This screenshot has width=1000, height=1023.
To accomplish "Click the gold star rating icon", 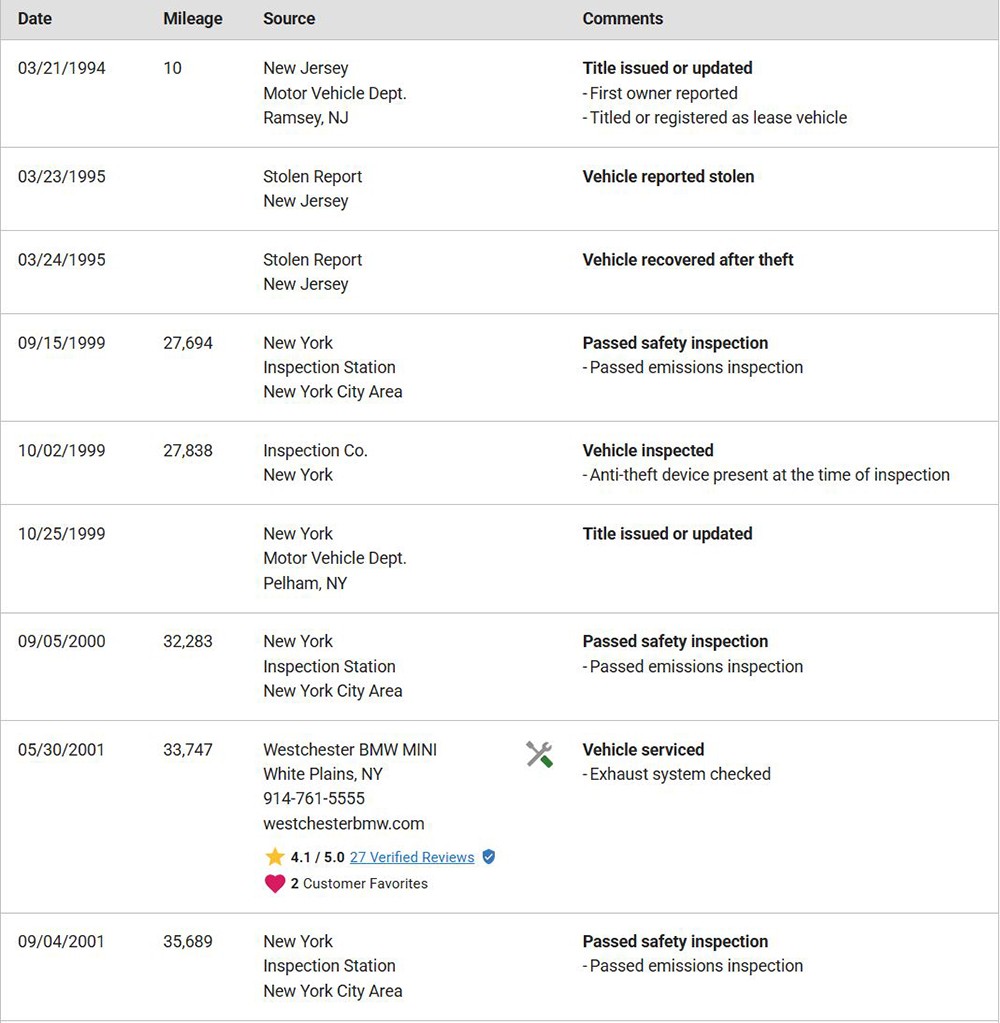I will point(275,857).
